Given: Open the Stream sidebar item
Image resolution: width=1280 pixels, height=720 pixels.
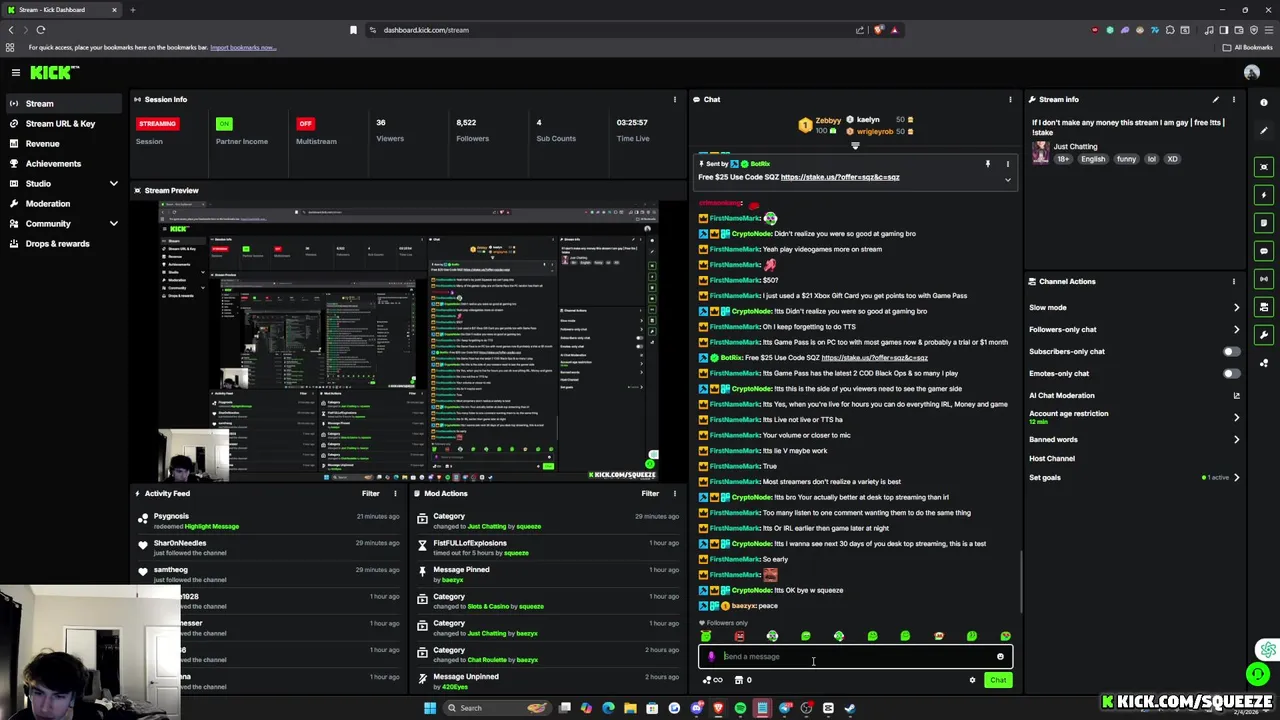Looking at the screenshot, I should tap(65, 103).
